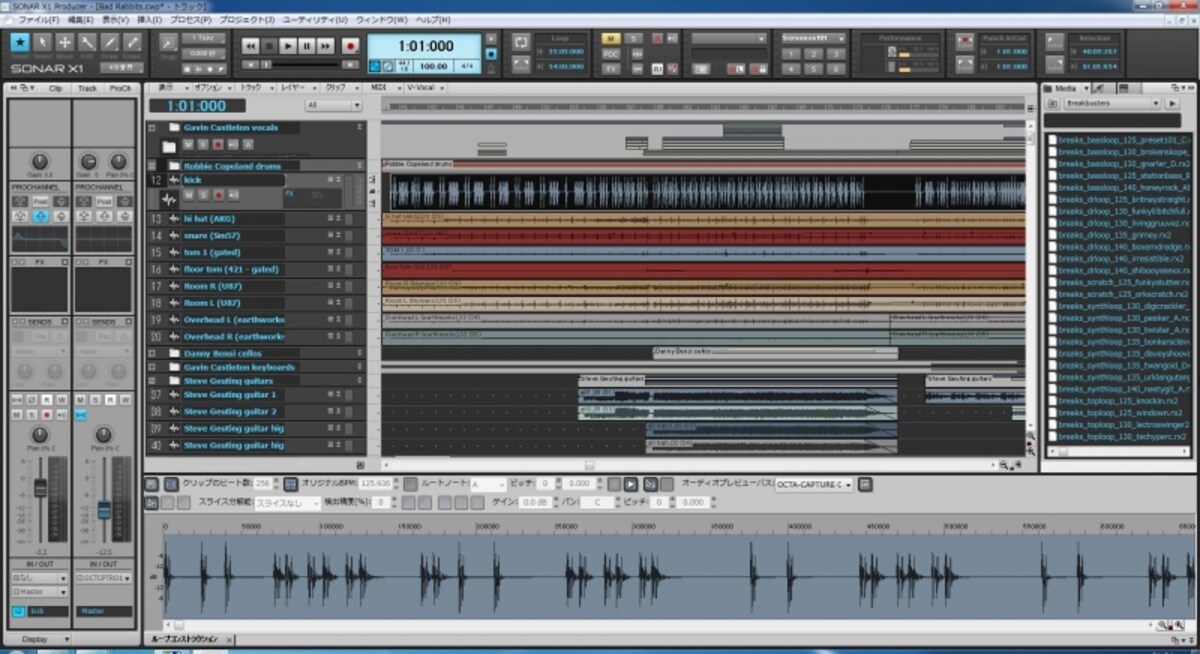Click the yellow M mute-all button
The height and width of the screenshot is (654, 1200).
(x=611, y=38)
